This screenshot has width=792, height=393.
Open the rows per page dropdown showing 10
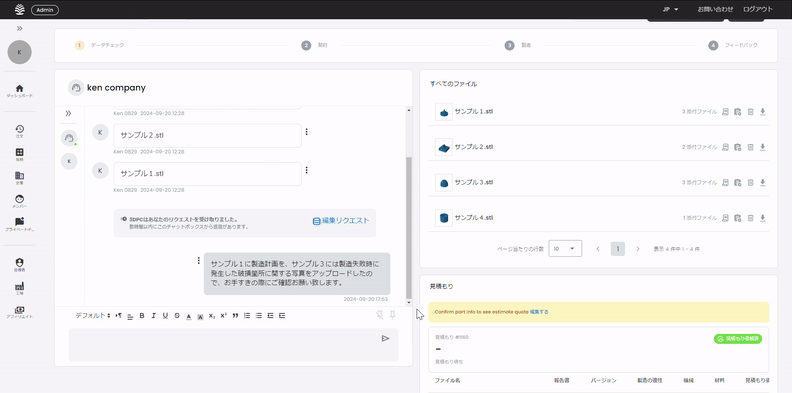(x=565, y=249)
